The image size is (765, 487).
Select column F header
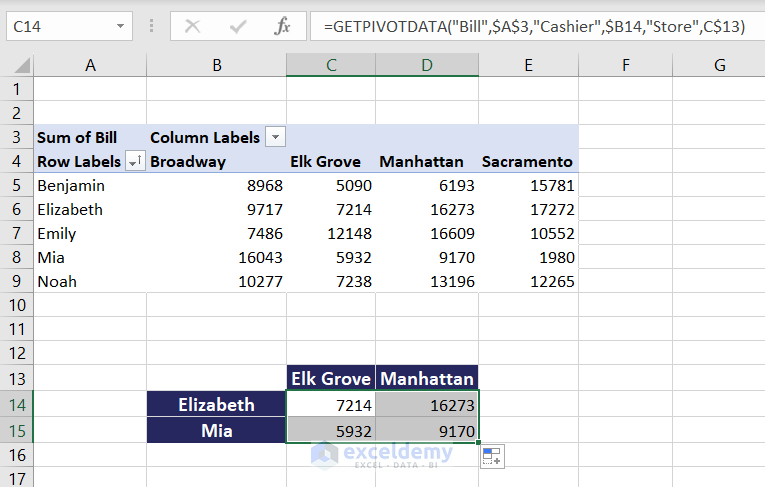pyautogui.click(x=625, y=66)
